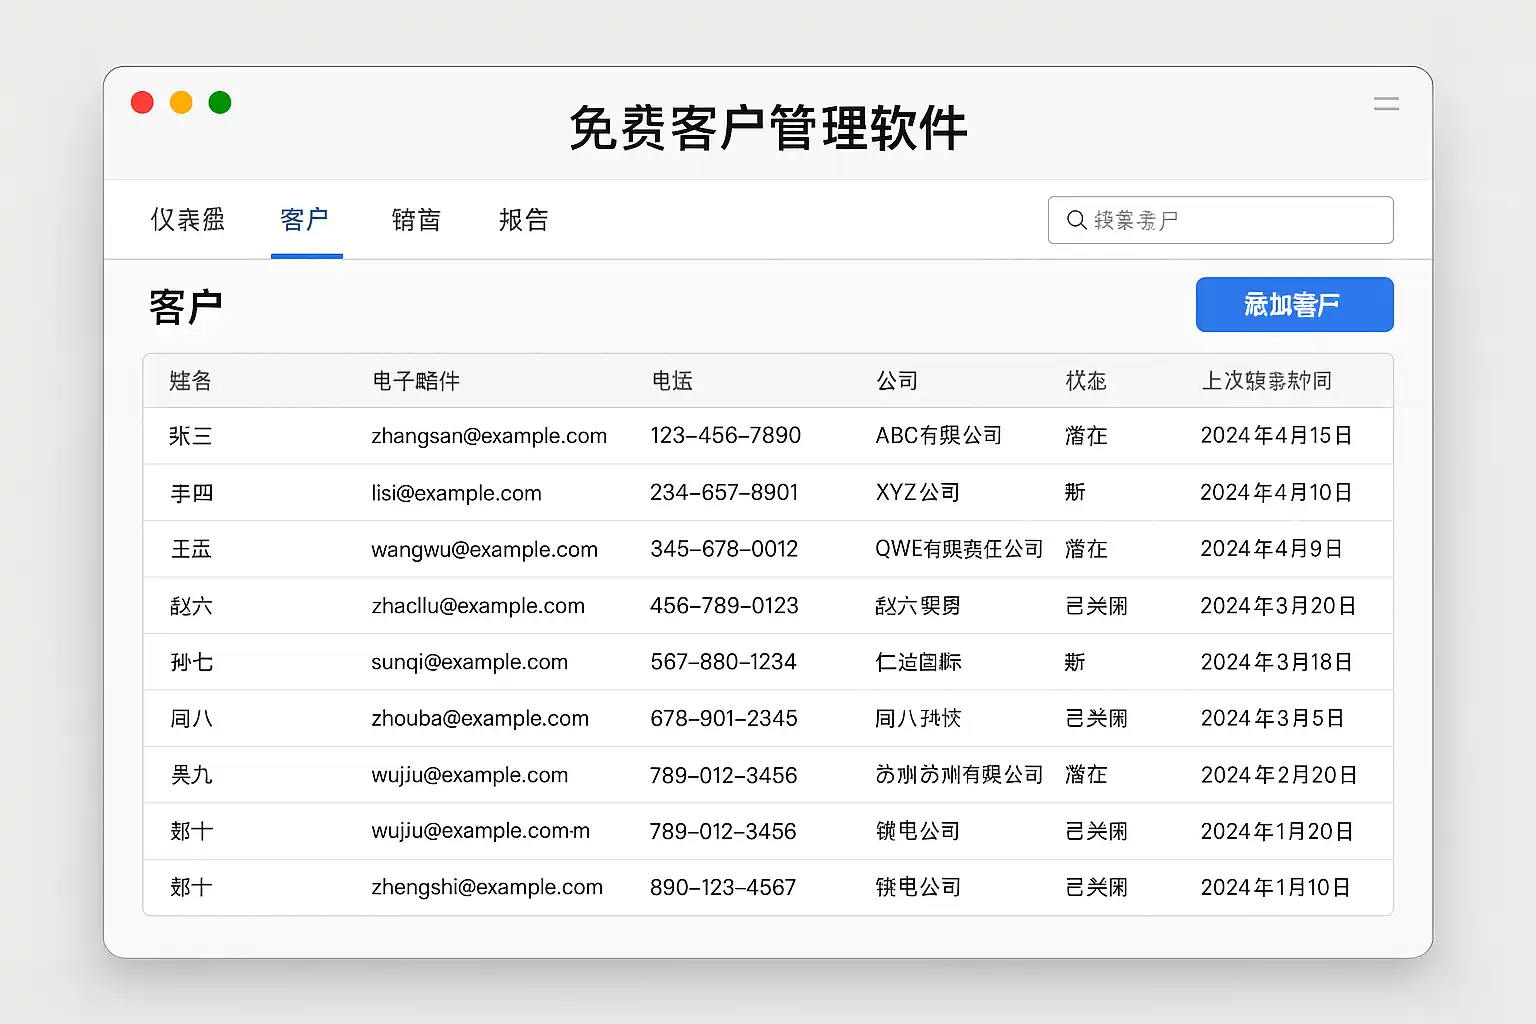Sort by the 公司 column header
This screenshot has height=1024, width=1536.
[x=897, y=381]
